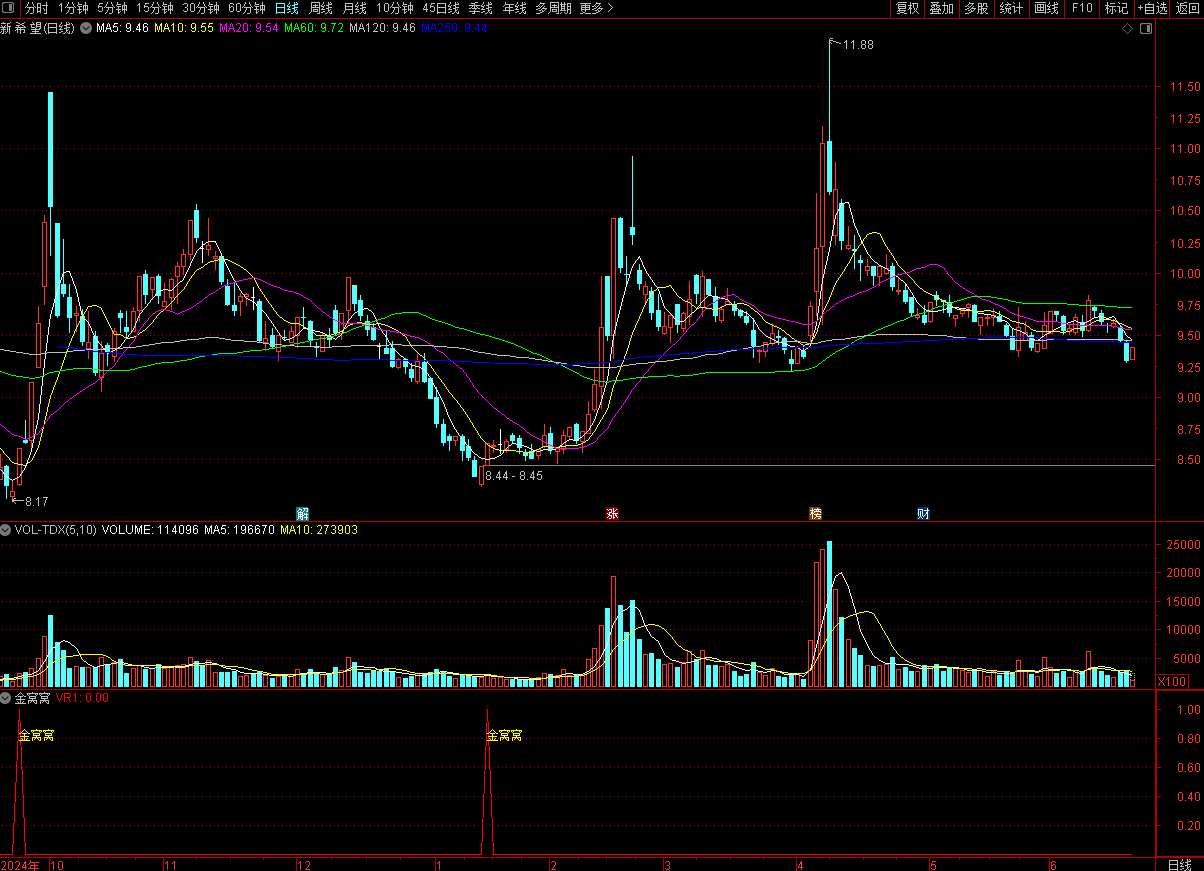The width and height of the screenshot is (1204, 871).
Task: Click the MA60: 9.72 indicator value
Action: (314, 28)
